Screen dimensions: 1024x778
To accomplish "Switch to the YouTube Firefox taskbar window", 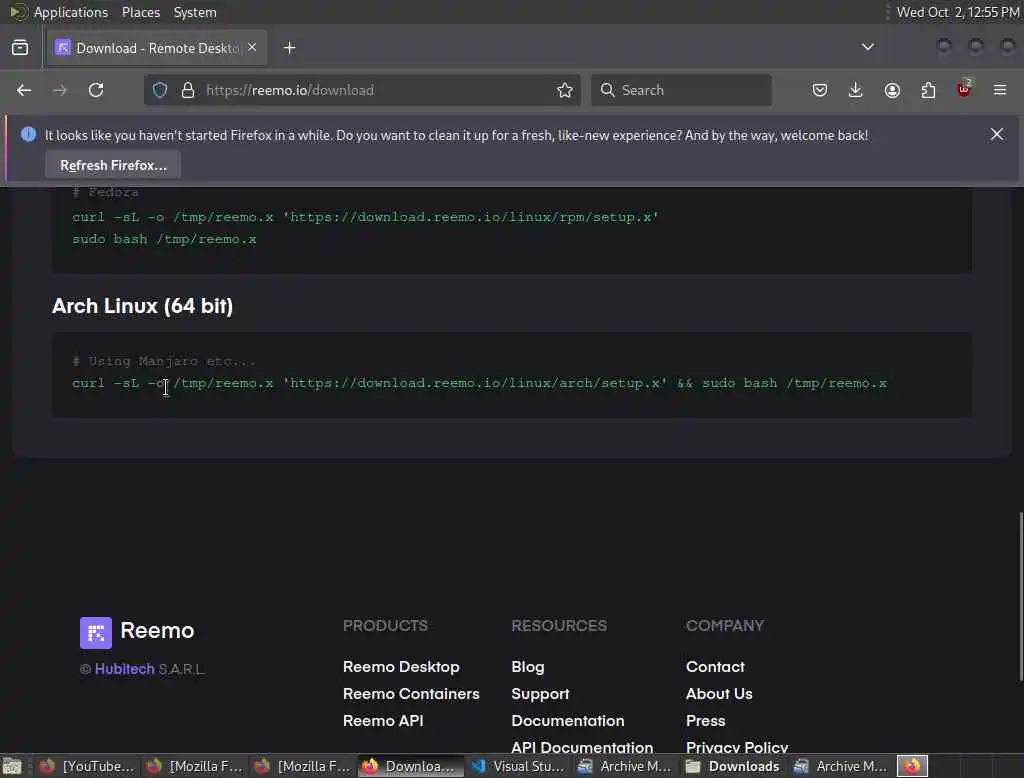I will tap(86, 766).
